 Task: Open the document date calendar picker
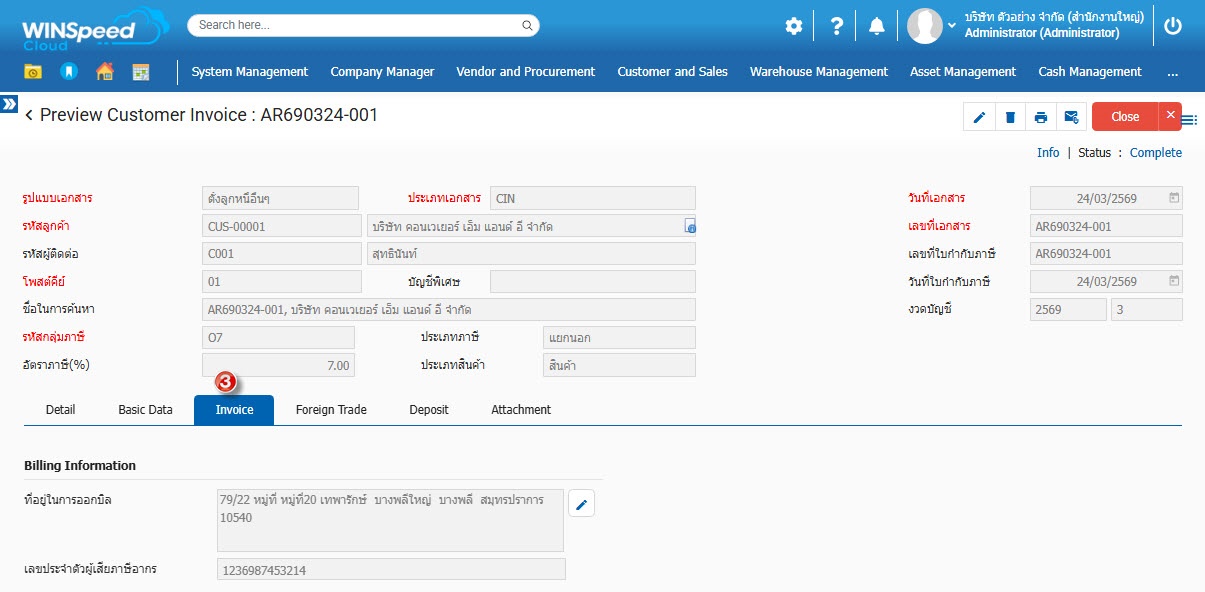[1174, 198]
